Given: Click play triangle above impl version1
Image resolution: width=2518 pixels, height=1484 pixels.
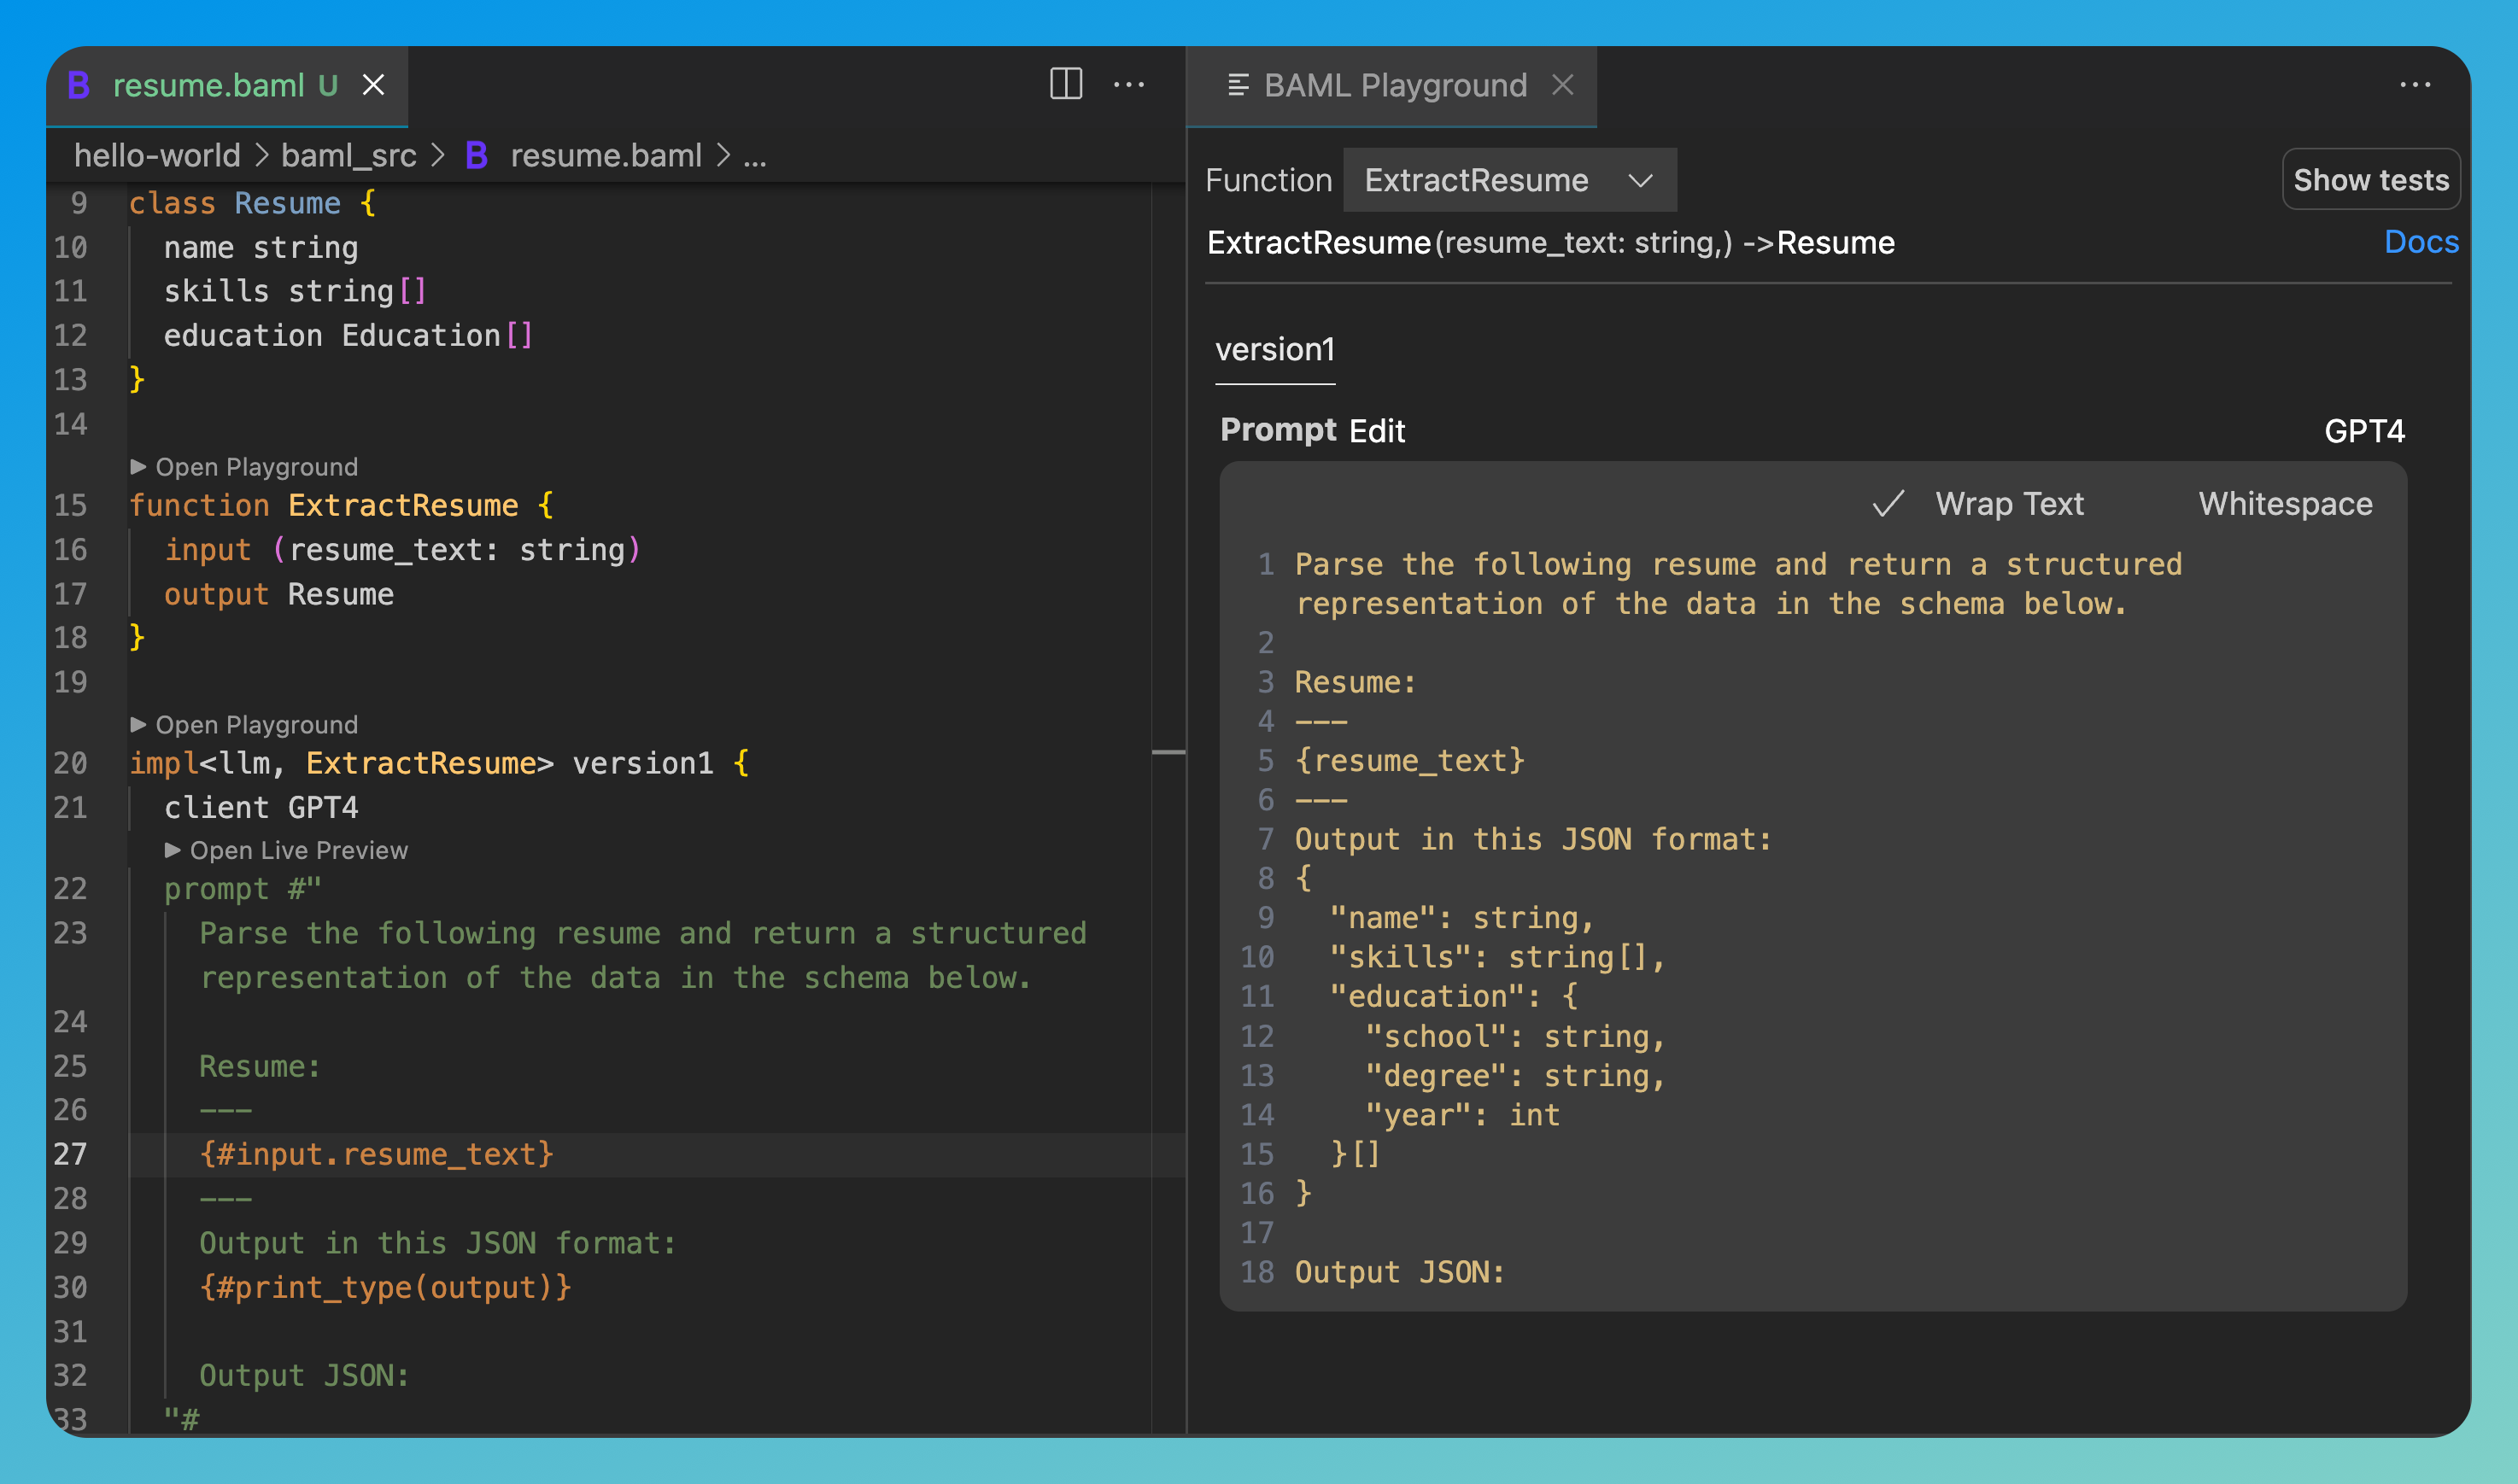Looking at the screenshot, I should [x=139, y=725].
